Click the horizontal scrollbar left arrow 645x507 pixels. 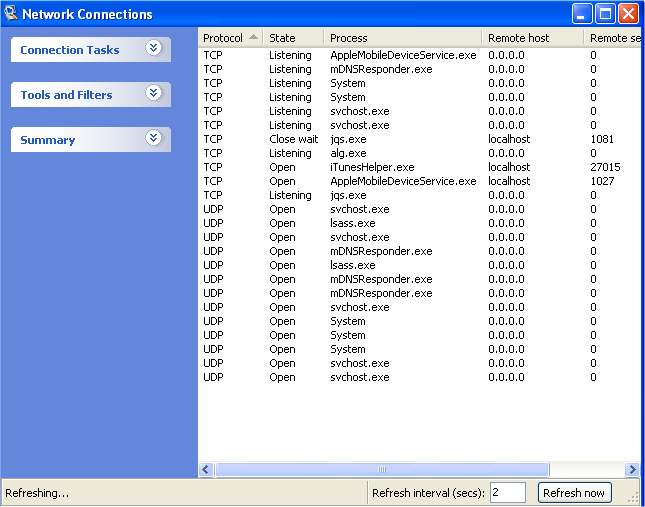(x=206, y=469)
